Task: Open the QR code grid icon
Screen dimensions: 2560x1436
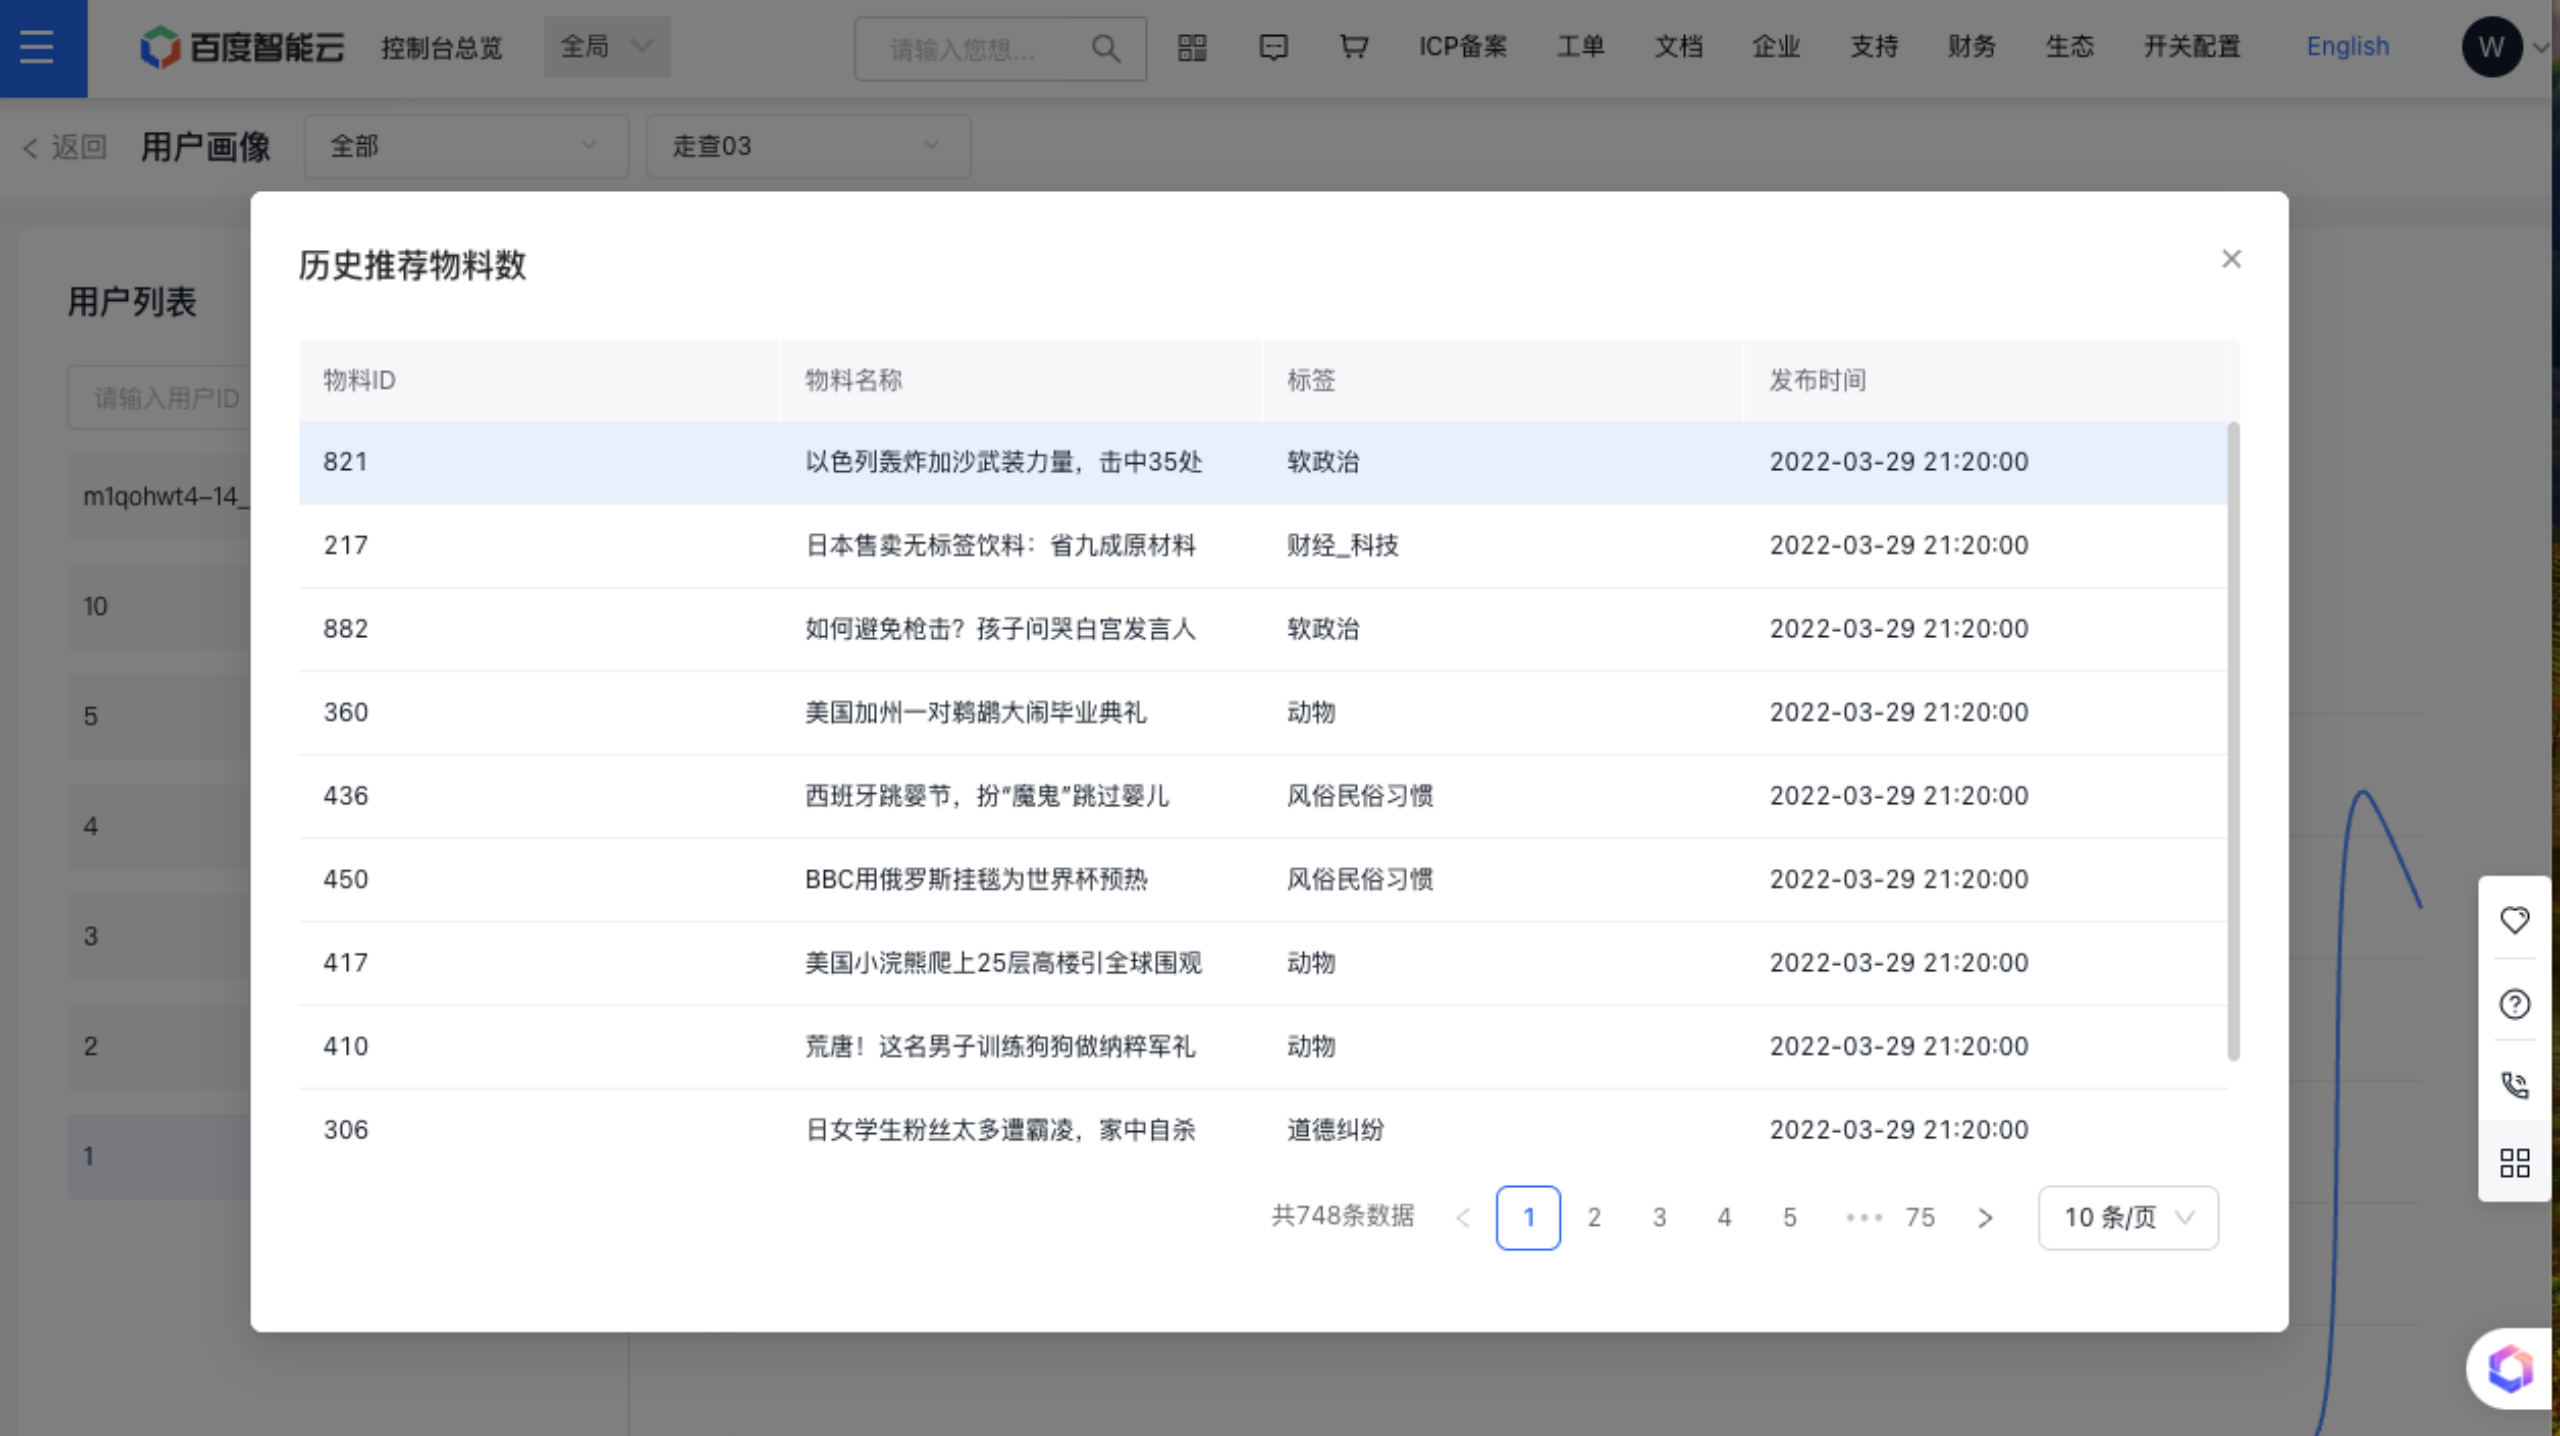Action: coord(1192,47)
